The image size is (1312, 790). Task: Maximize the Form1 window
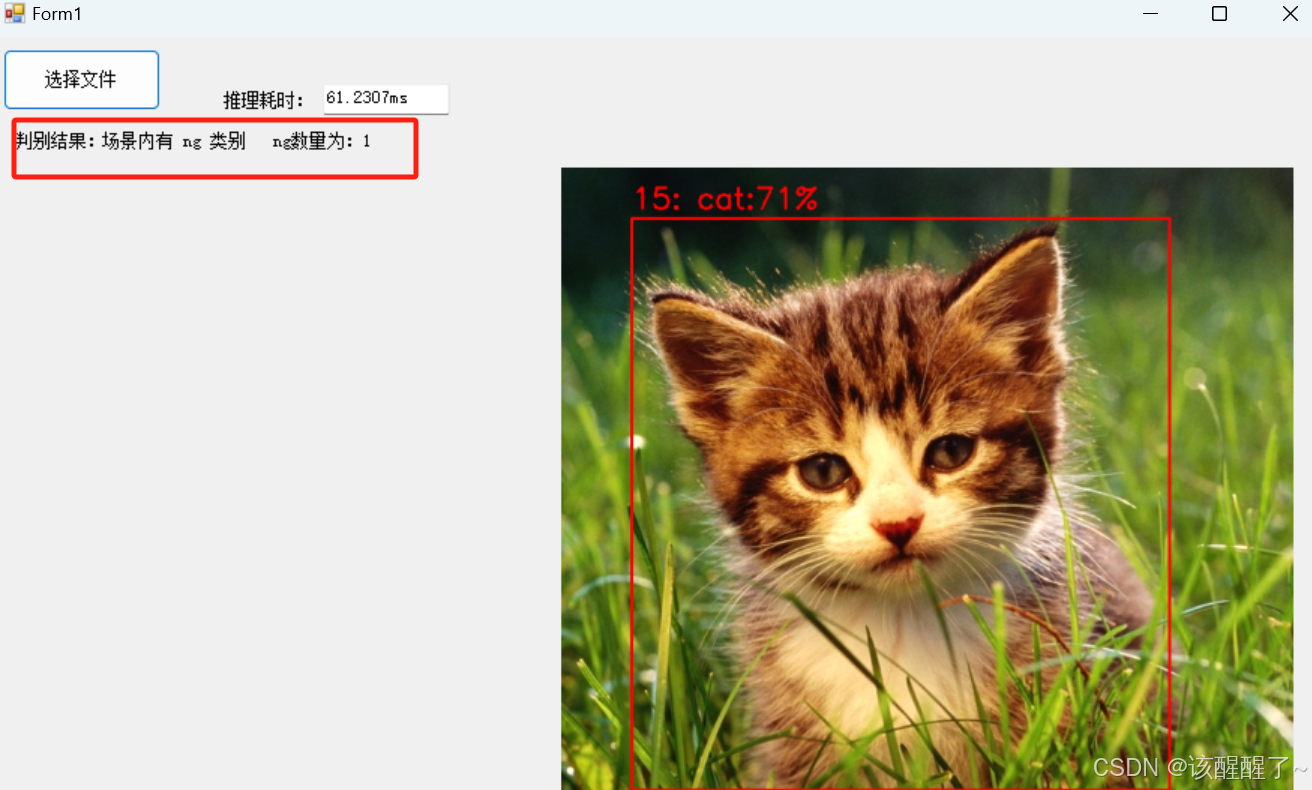point(1219,14)
